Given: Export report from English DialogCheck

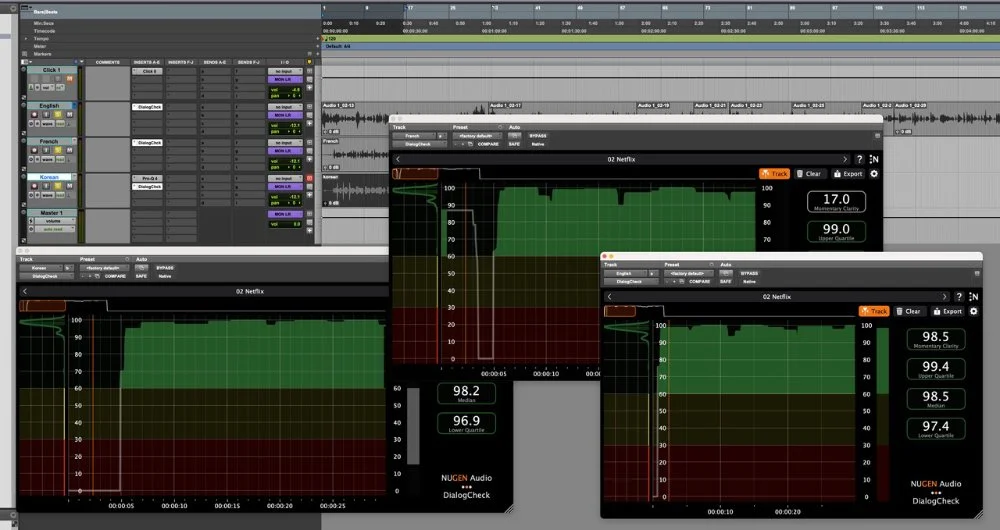Looking at the screenshot, I should [947, 311].
